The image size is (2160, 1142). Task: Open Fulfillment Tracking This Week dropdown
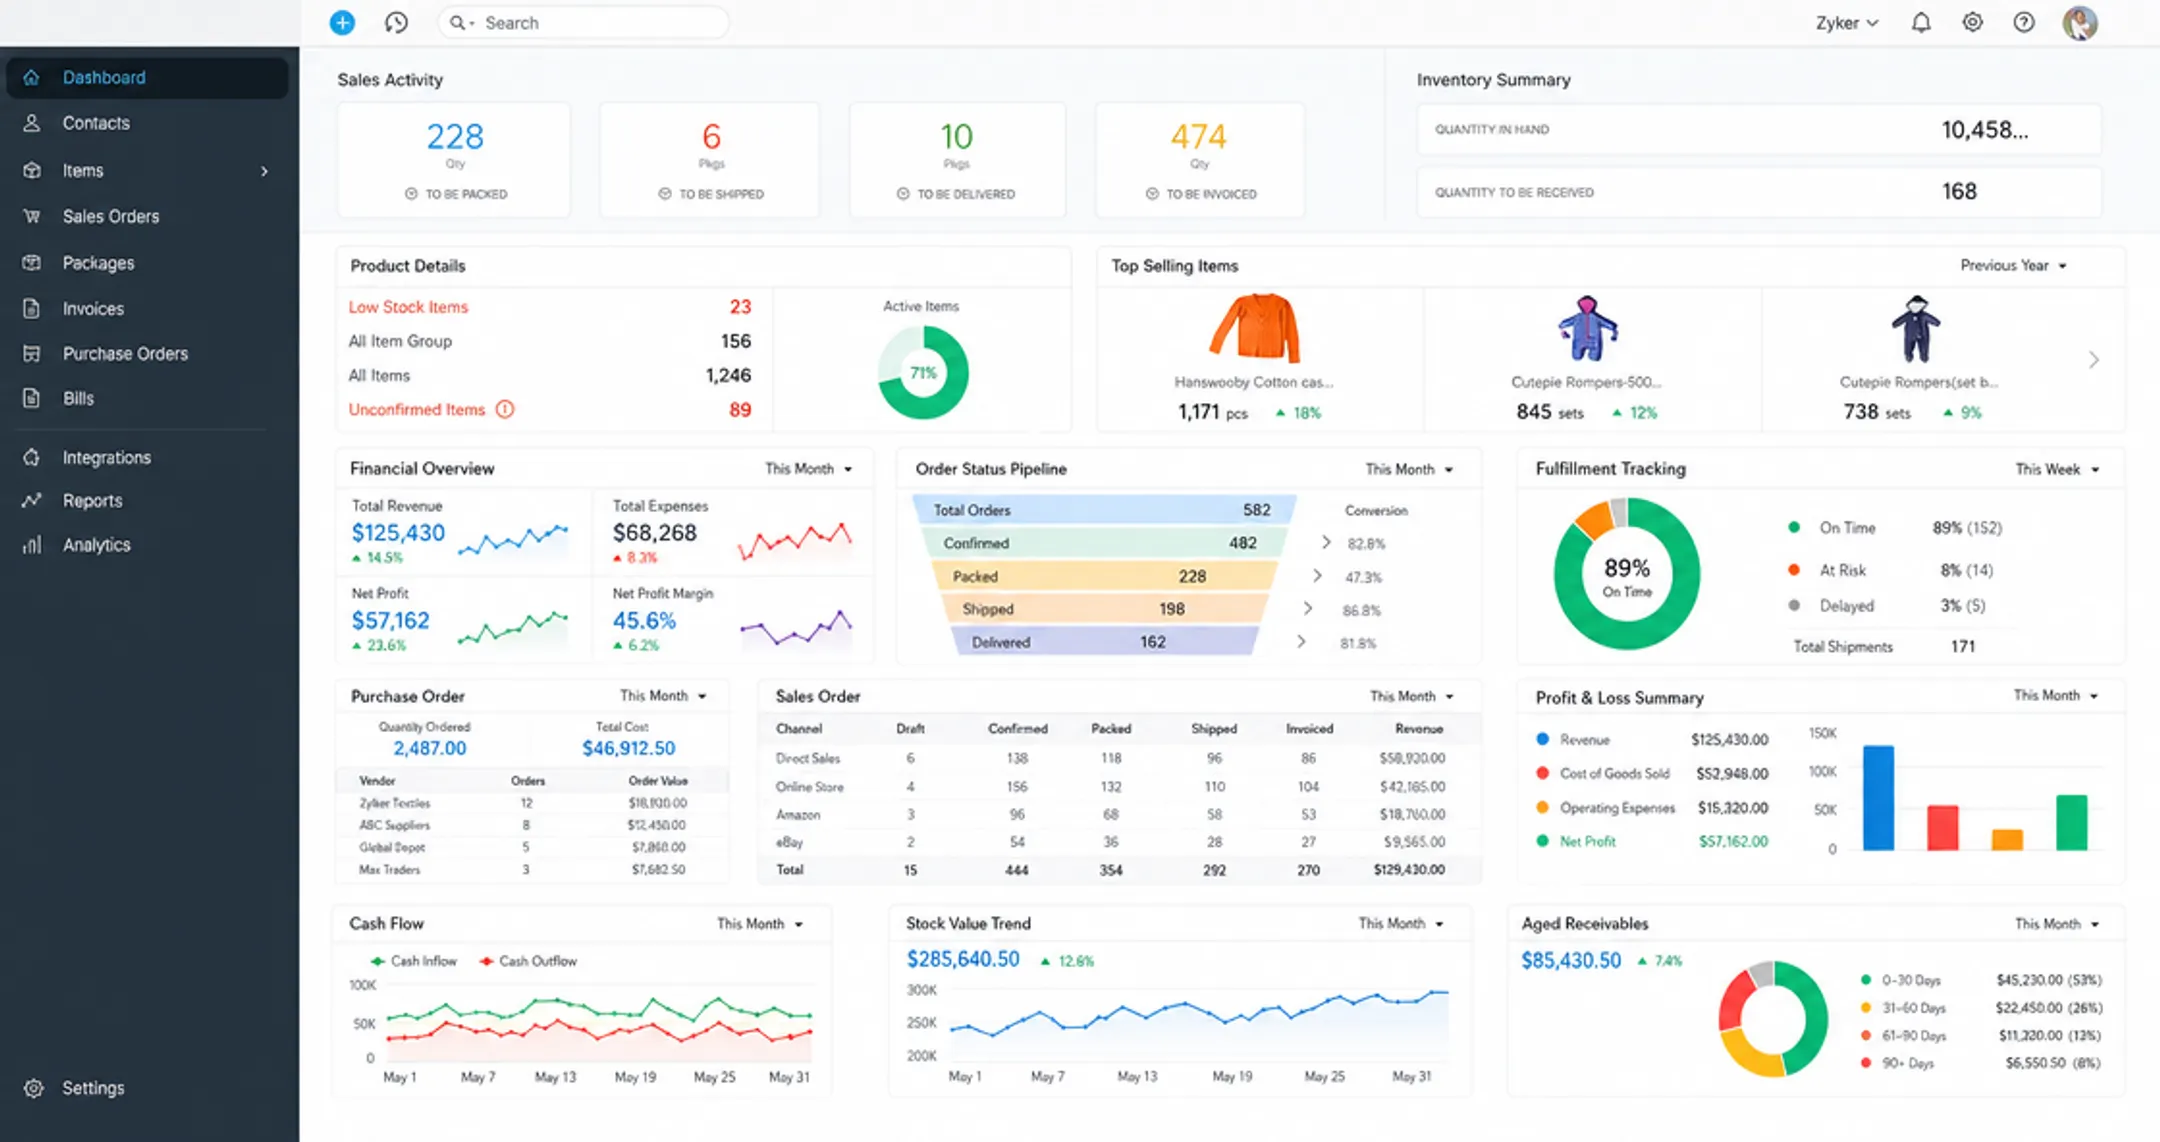[x=2057, y=469]
